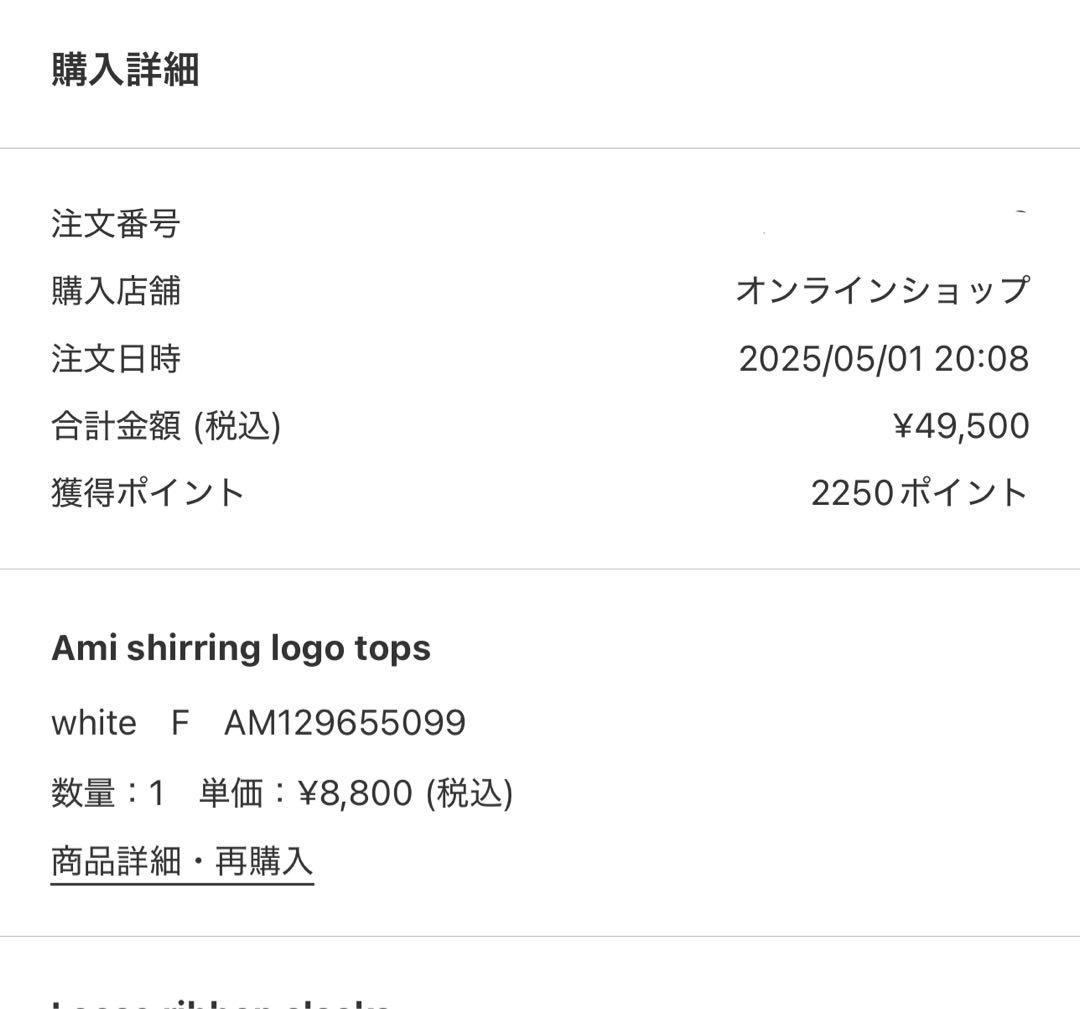The height and width of the screenshot is (1009, 1080).
Task: Click the order summary section
Action: click(540, 358)
